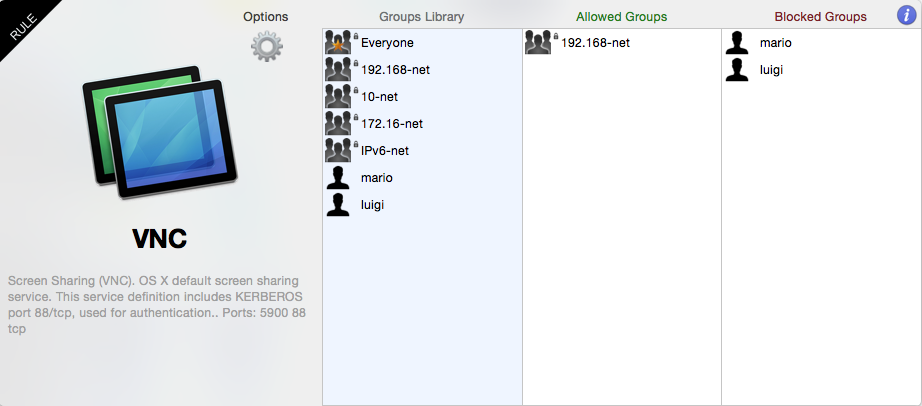Viewport: 922px width, 406px height.
Task: Click luigi's user icon in Blocked Groups
Action: pyautogui.click(x=738, y=70)
